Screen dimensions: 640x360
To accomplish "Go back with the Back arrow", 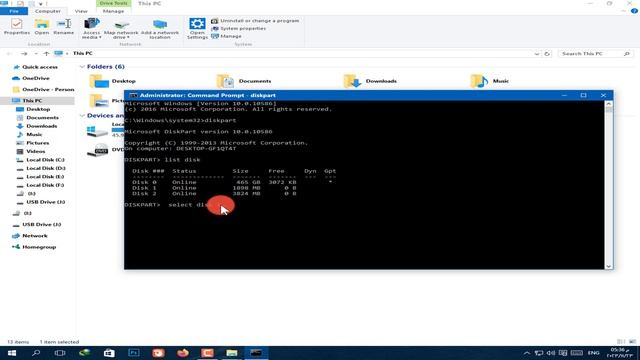I will [x=9, y=53].
